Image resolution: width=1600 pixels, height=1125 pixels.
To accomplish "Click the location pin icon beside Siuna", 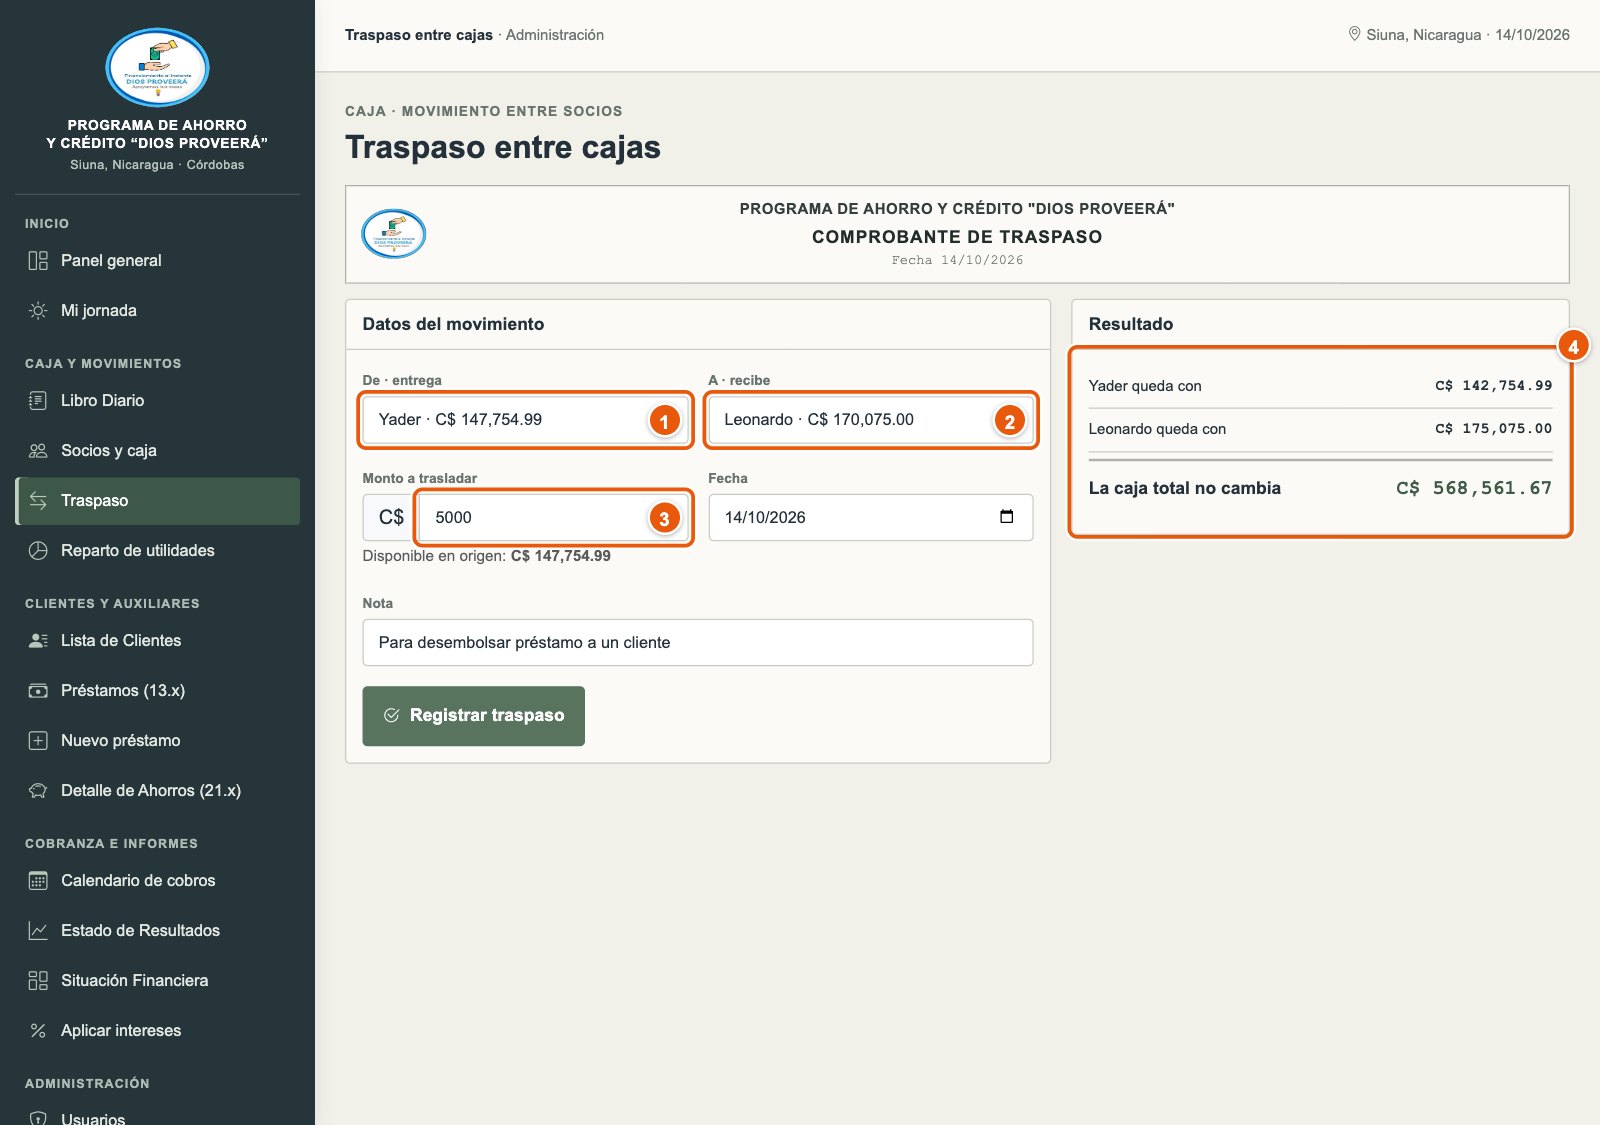I will click(x=1354, y=34).
